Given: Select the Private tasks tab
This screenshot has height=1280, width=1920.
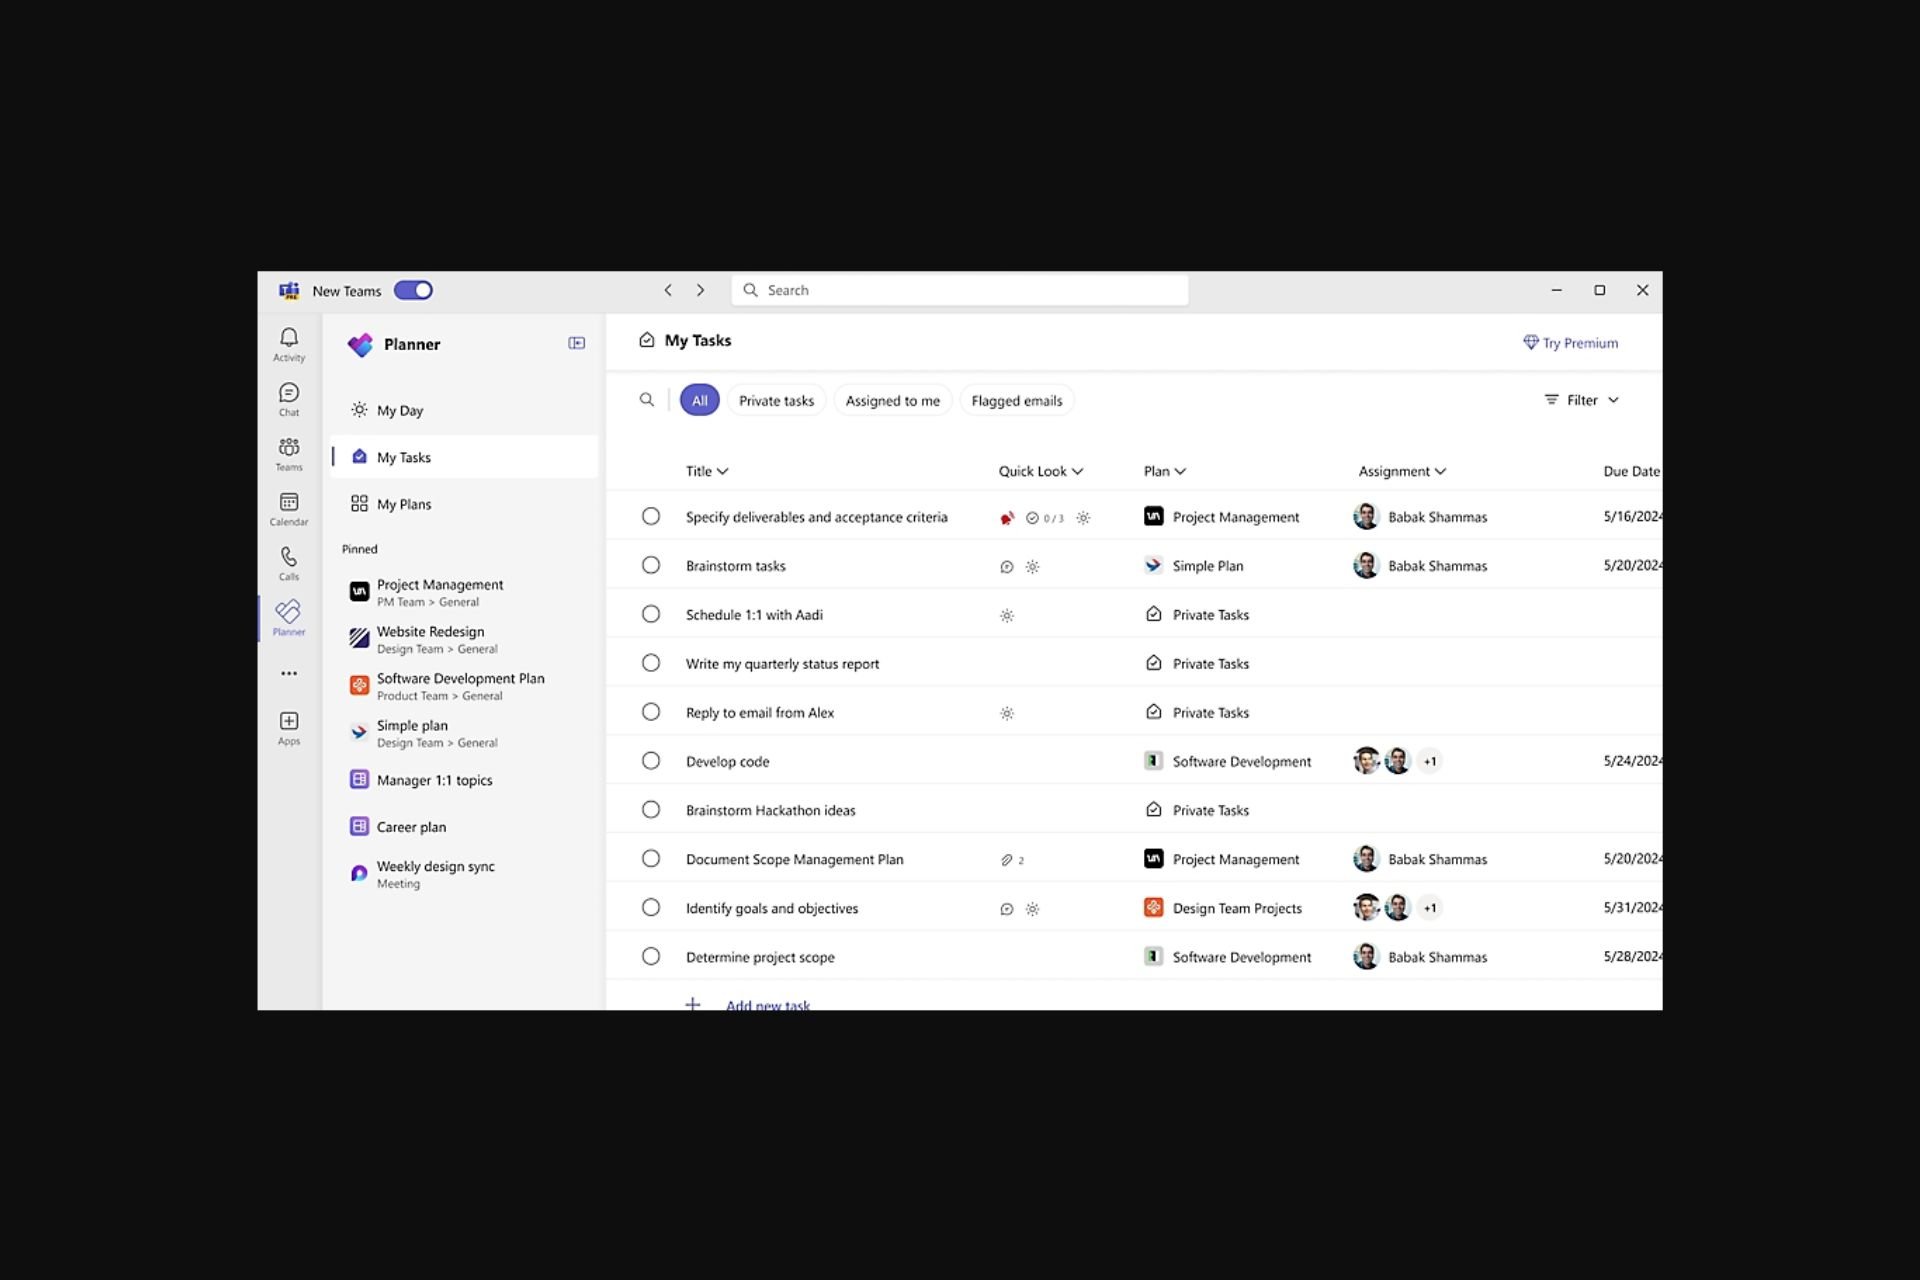Looking at the screenshot, I should coord(776,400).
